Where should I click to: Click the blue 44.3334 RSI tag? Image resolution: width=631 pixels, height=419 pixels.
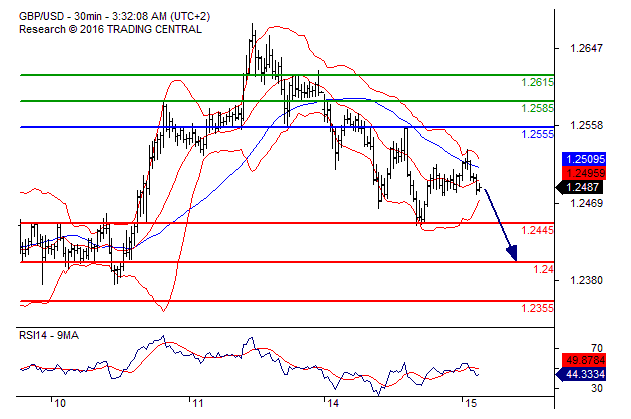(x=581, y=374)
